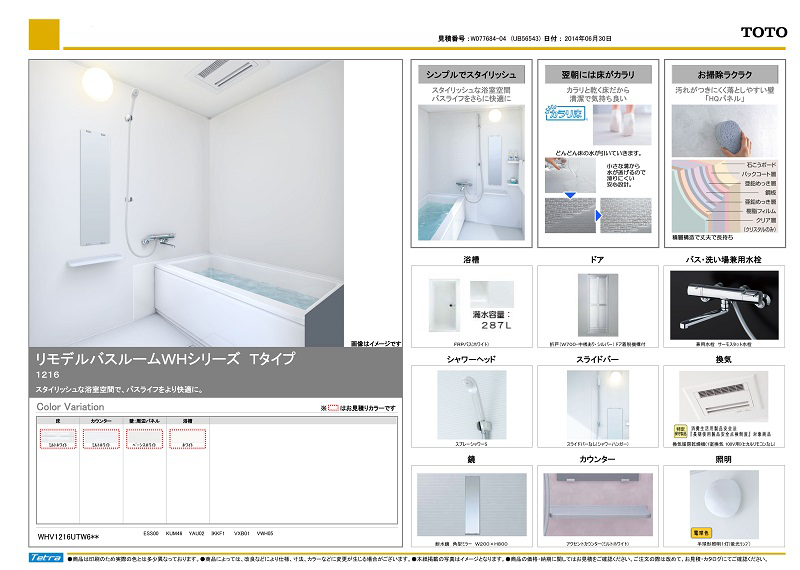Click the title リモデルバスルームWHシリーズ Tタイプ

(165, 359)
